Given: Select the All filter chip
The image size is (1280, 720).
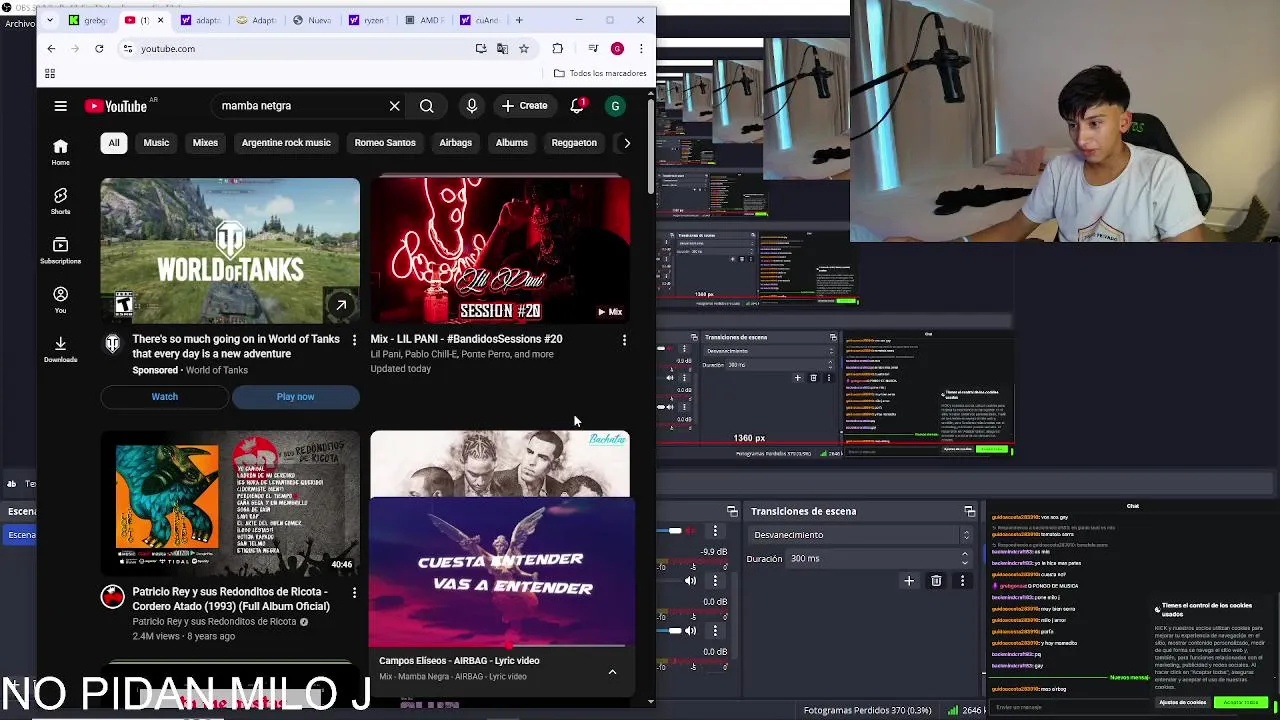Looking at the screenshot, I should [x=114, y=143].
